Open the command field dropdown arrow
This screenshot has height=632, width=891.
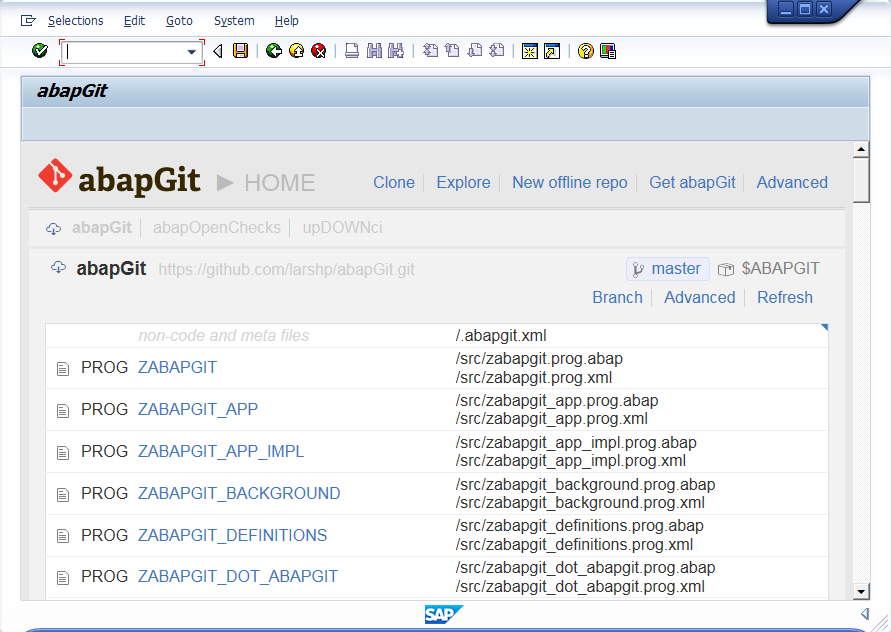click(x=192, y=52)
